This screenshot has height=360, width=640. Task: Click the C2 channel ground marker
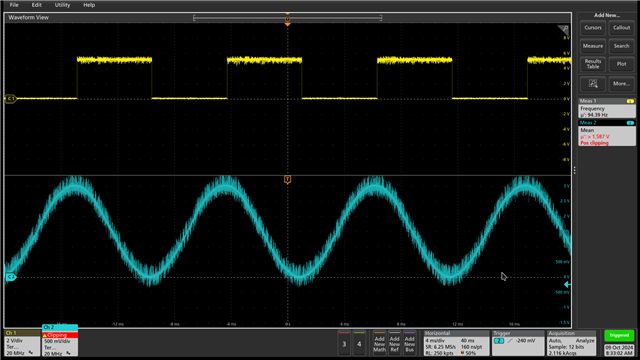tap(10, 277)
